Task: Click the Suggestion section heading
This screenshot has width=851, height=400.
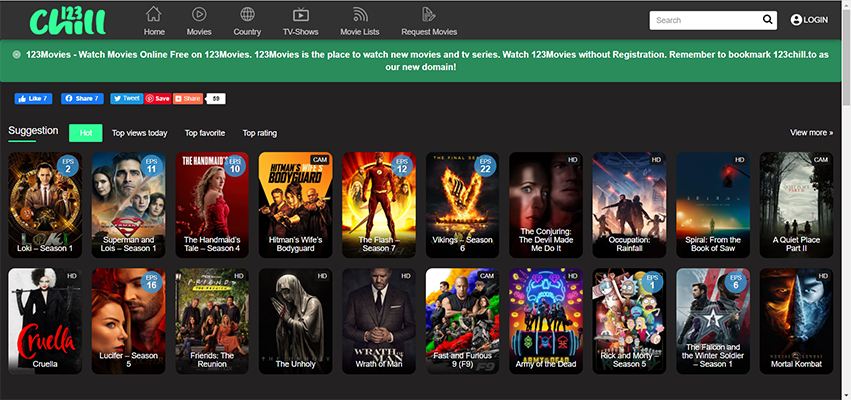Action: (33, 131)
